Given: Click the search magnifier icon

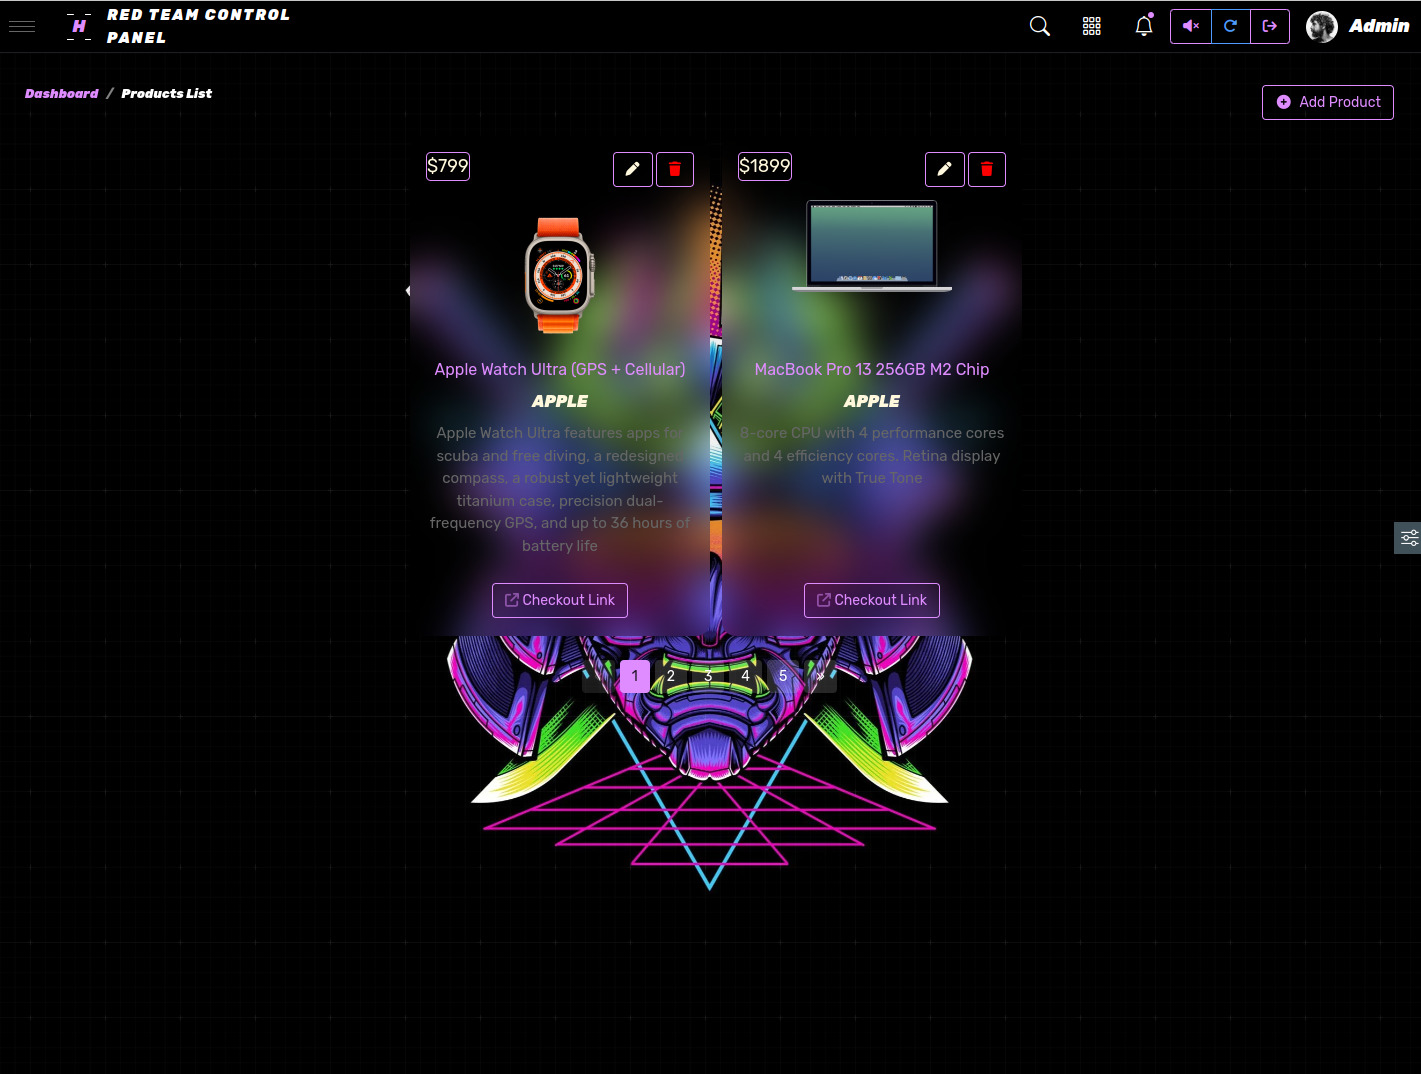Looking at the screenshot, I should pyautogui.click(x=1040, y=26).
